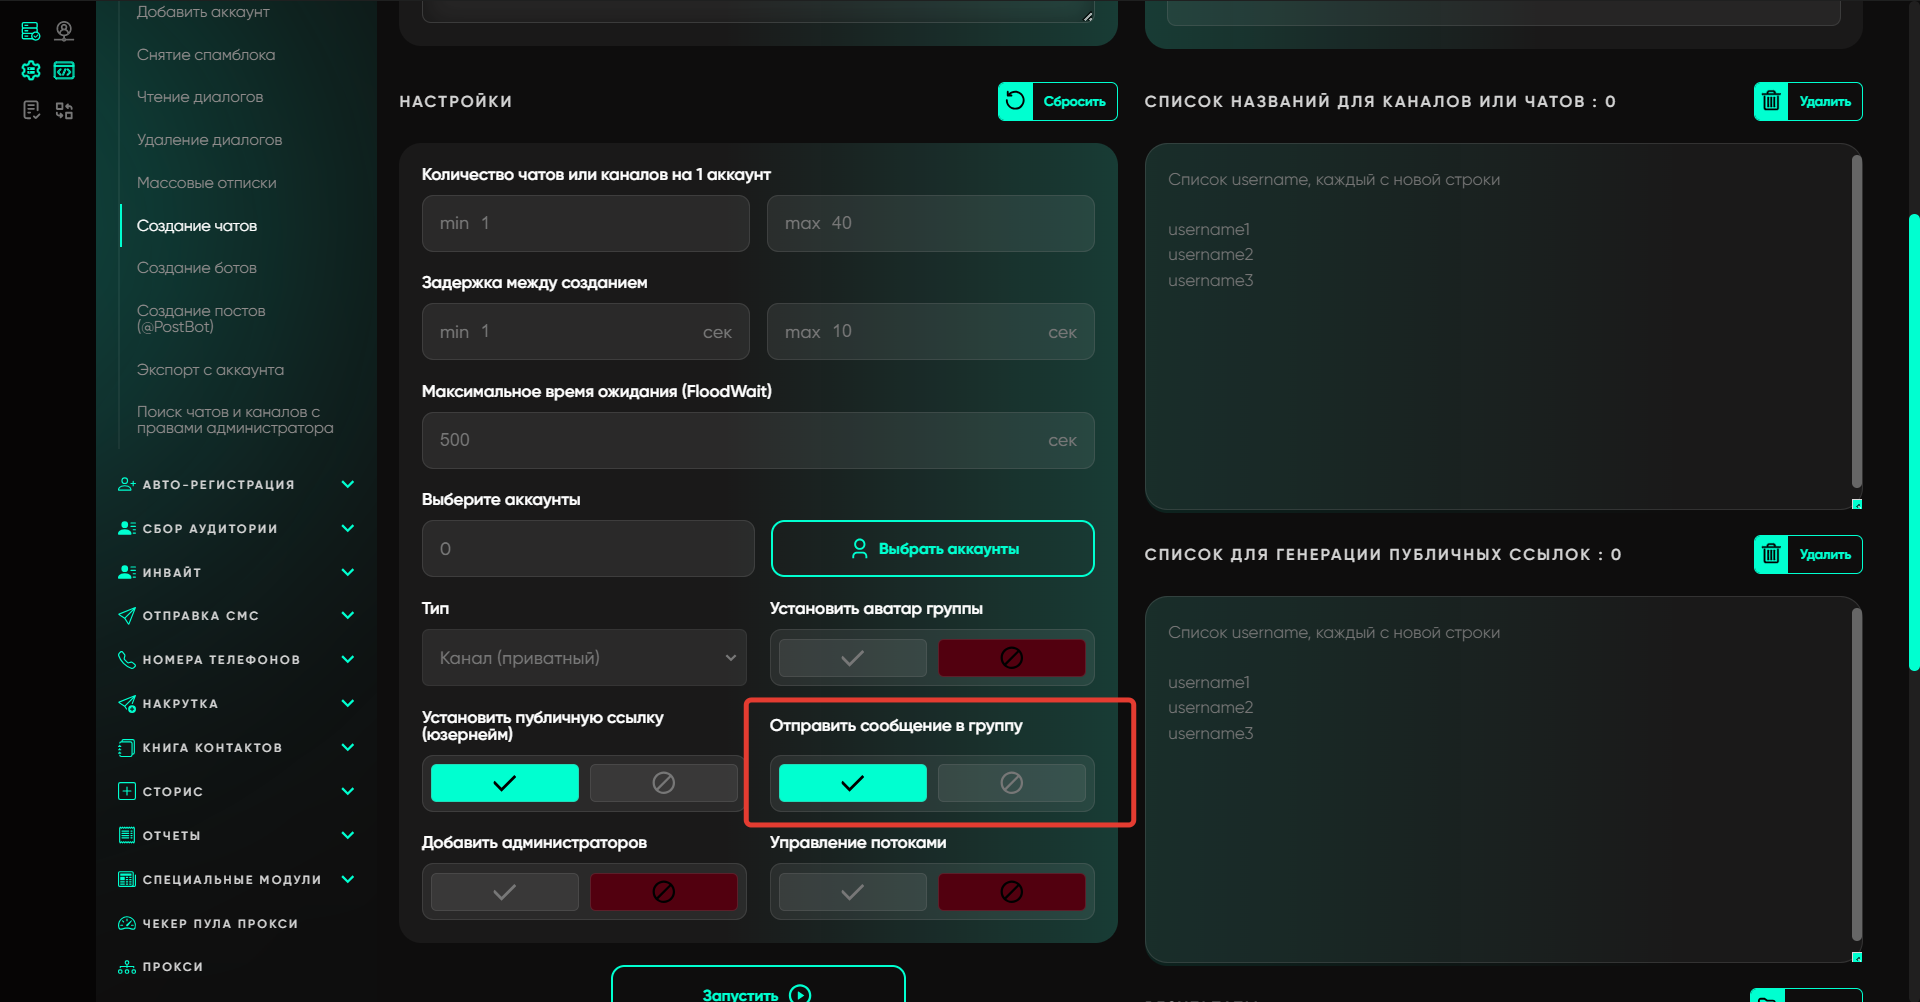Open the ПРОКСИ sidebar link
This screenshot has width=1920, height=1002.
[172, 967]
